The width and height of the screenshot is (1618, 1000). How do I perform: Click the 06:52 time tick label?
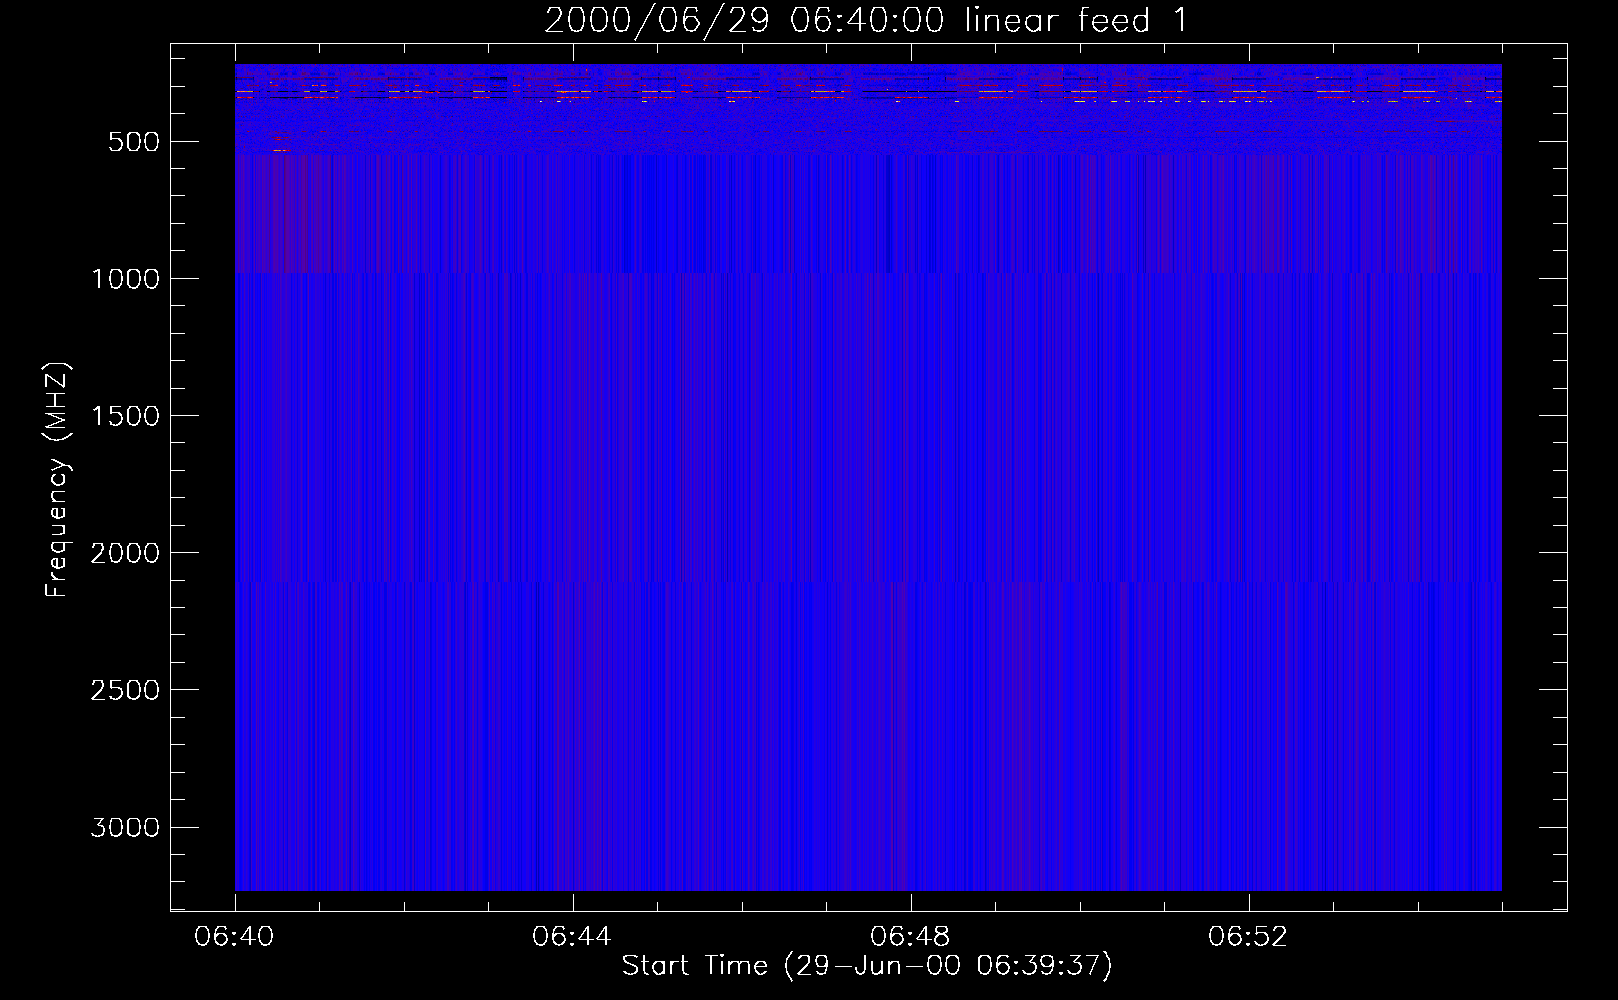coord(1248,937)
